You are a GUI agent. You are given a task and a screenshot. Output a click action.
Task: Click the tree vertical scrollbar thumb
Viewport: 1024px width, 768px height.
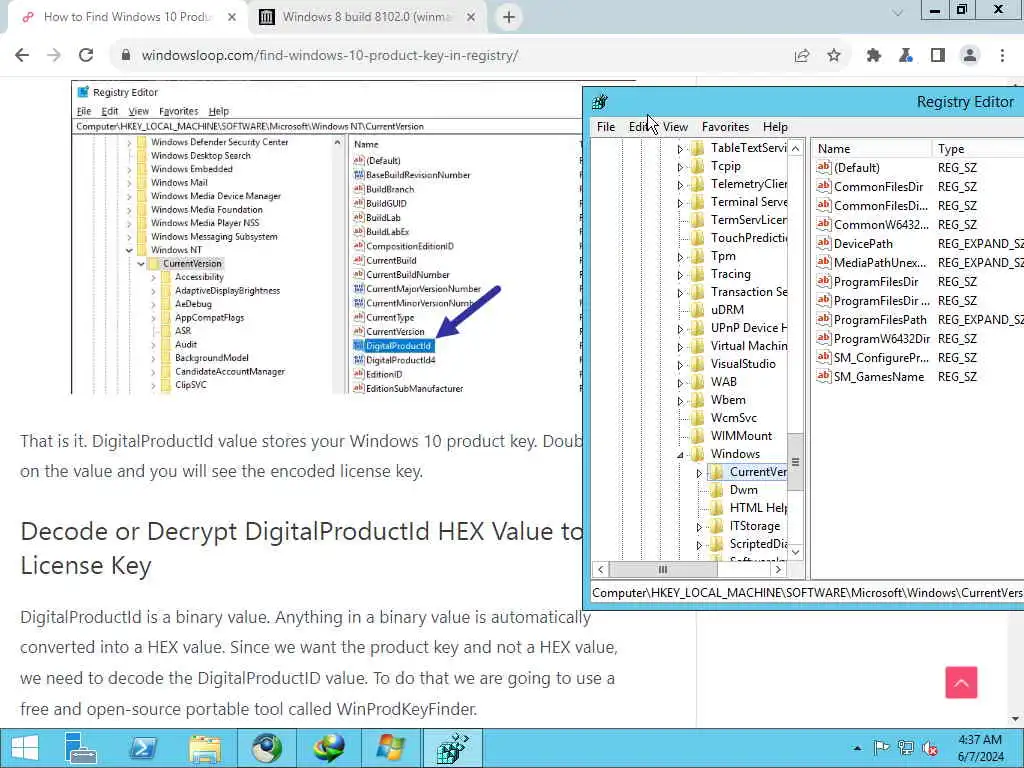[795, 462]
